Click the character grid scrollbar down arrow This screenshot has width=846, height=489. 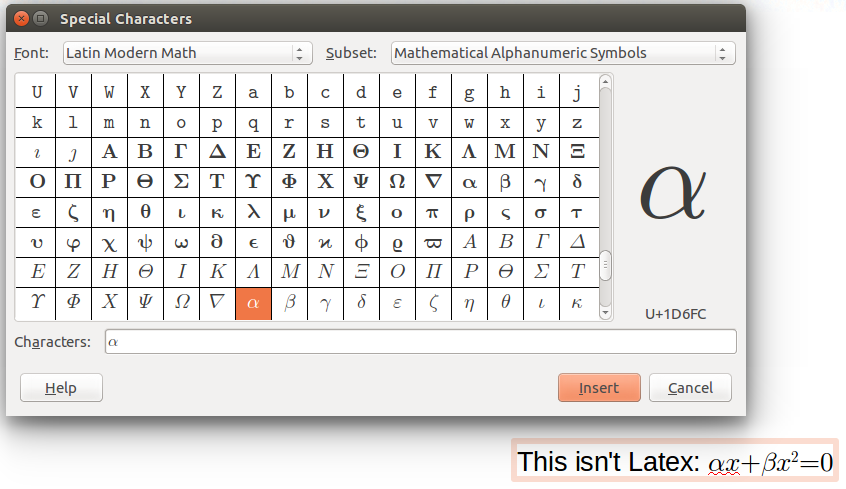pyautogui.click(x=605, y=313)
